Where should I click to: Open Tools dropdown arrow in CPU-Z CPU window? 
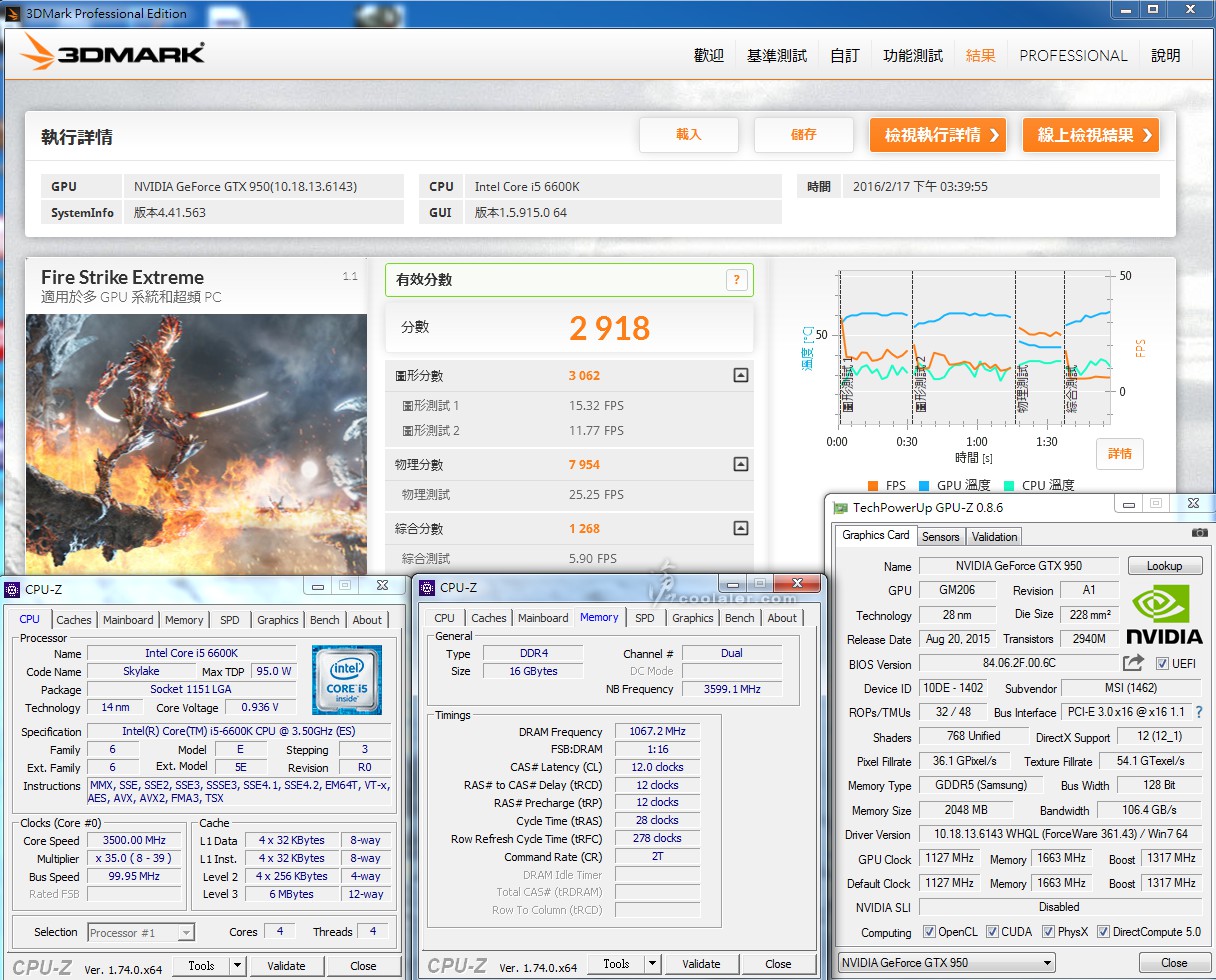pyautogui.click(x=238, y=966)
